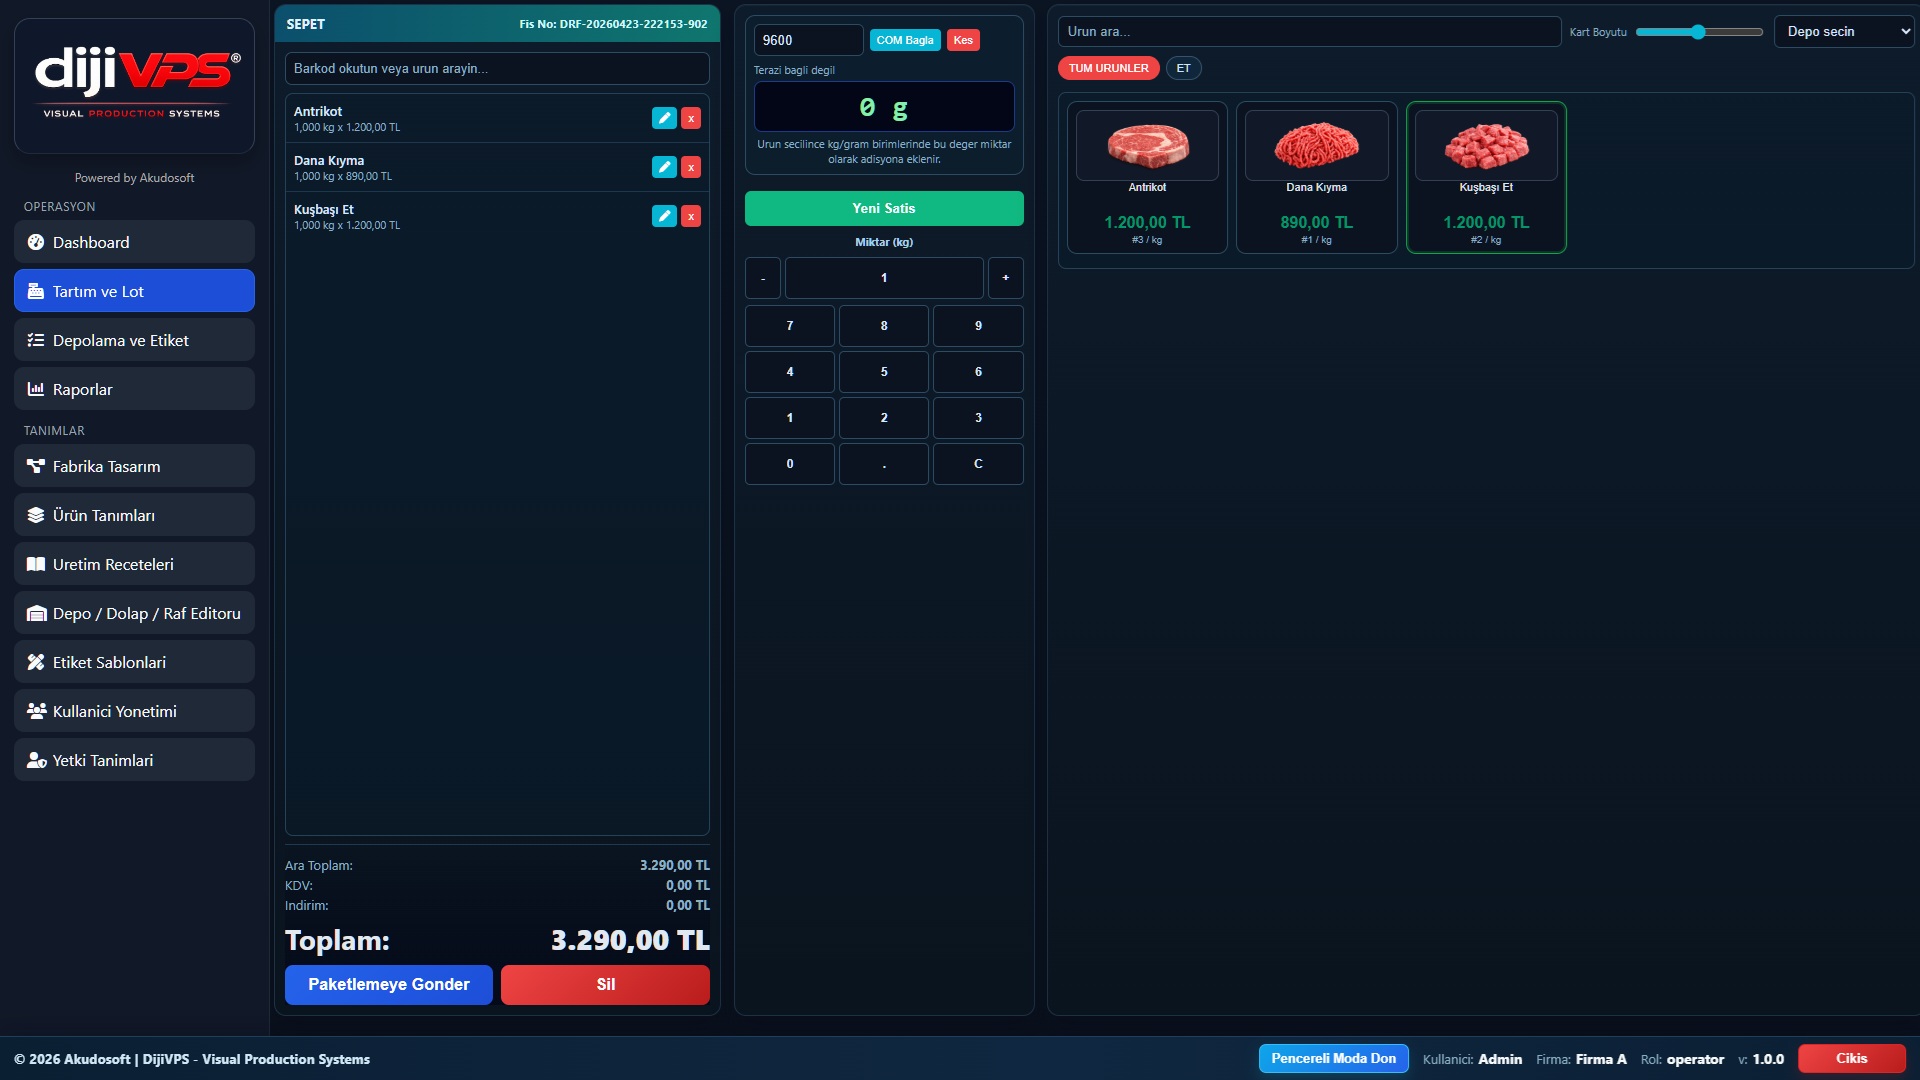The image size is (1920, 1080).
Task: Click the Miktar quantity field
Action: pyautogui.click(x=884, y=278)
